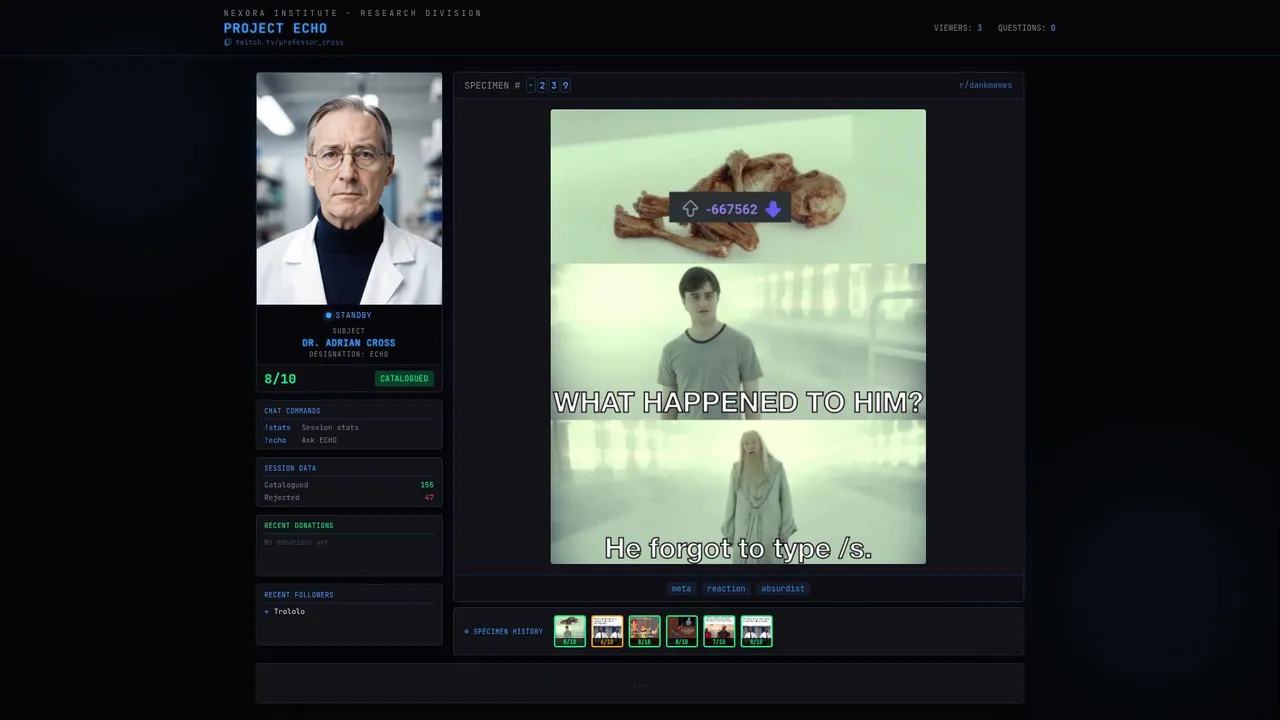Click the SPECIMEN HISTORY label
Screen dimensions: 1280x720
point(508,632)
